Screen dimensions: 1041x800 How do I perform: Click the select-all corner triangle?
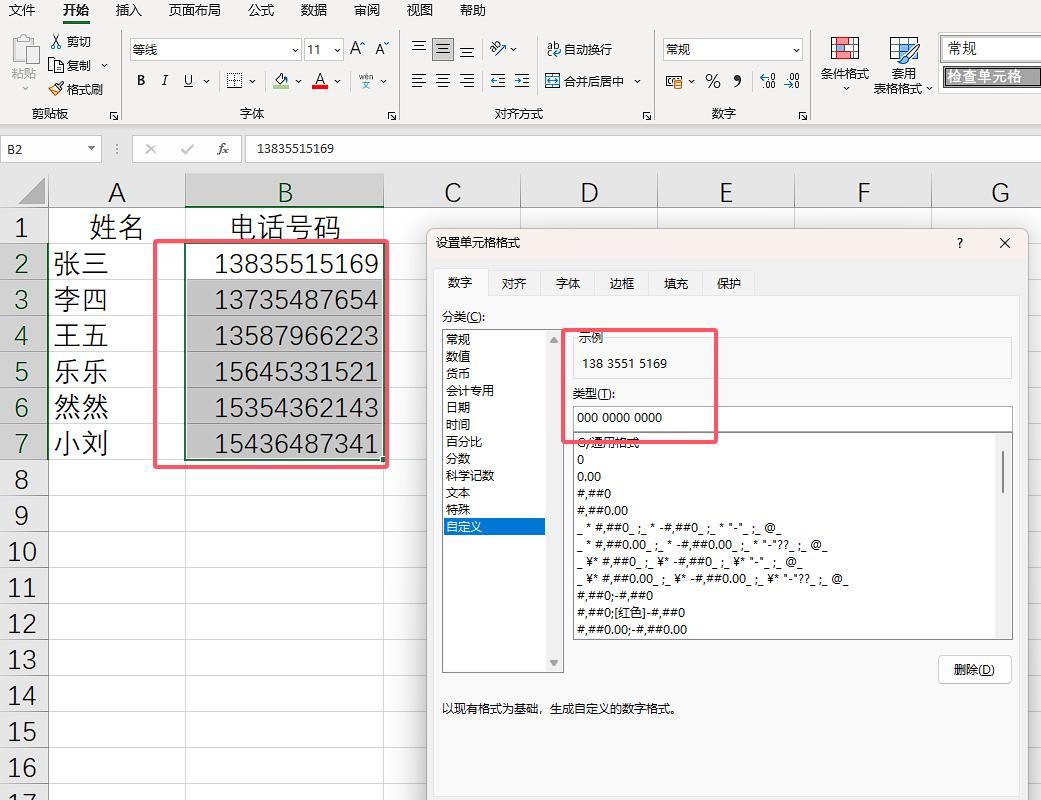click(32, 191)
